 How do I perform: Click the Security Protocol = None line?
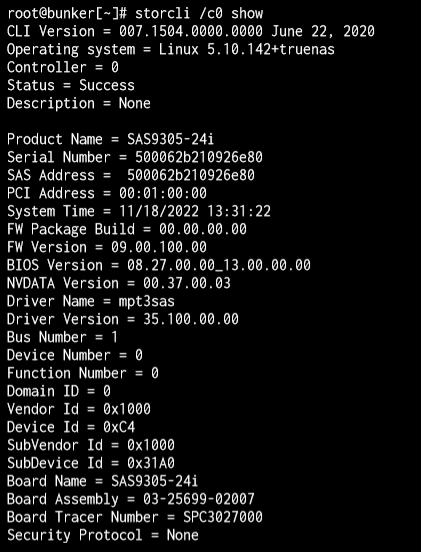click(103, 535)
